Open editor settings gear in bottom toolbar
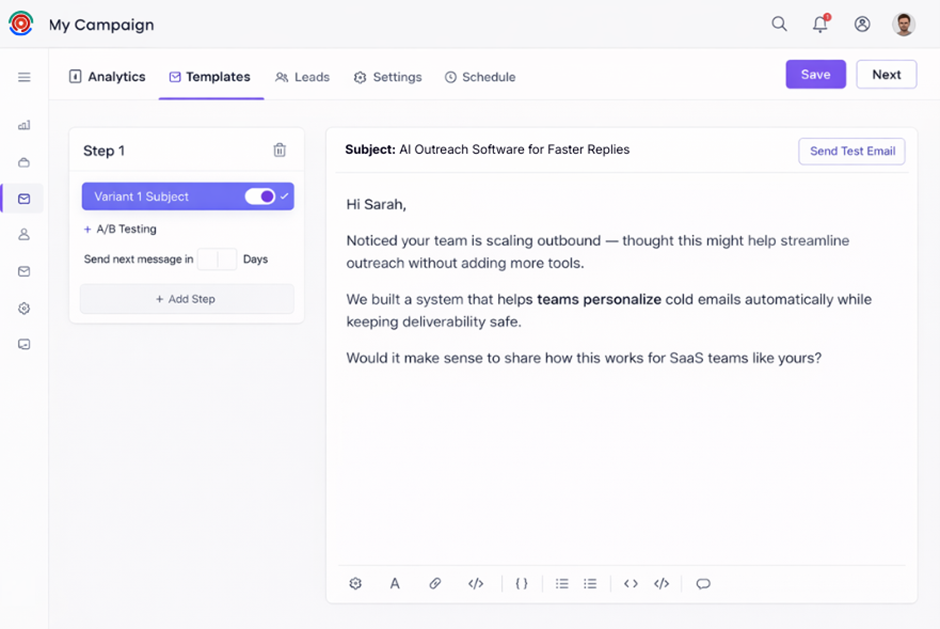The height and width of the screenshot is (629, 940). click(355, 584)
